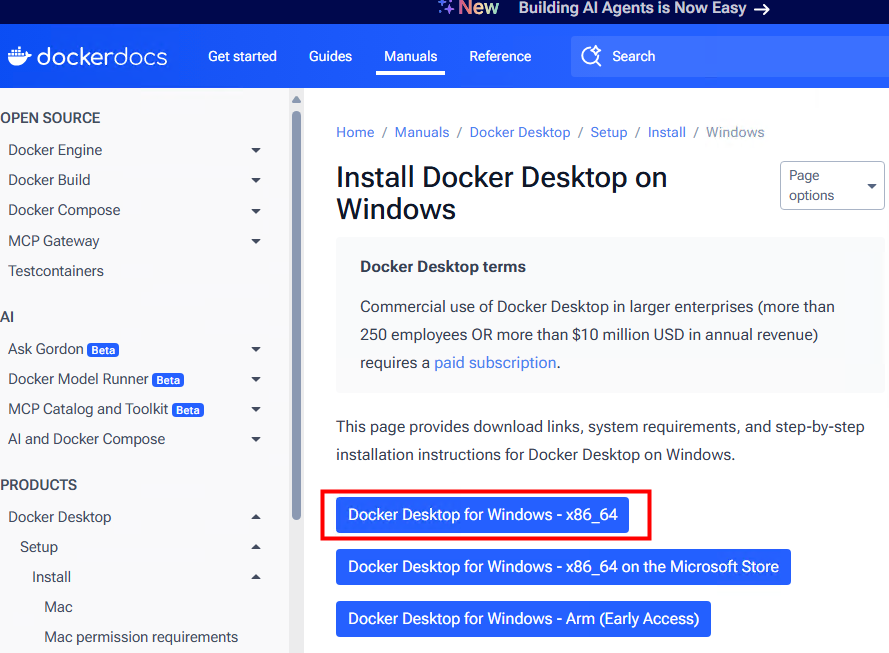The width and height of the screenshot is (889, 653).
Task: Expand the Docker Engine sidebar item
Action: 256,150
